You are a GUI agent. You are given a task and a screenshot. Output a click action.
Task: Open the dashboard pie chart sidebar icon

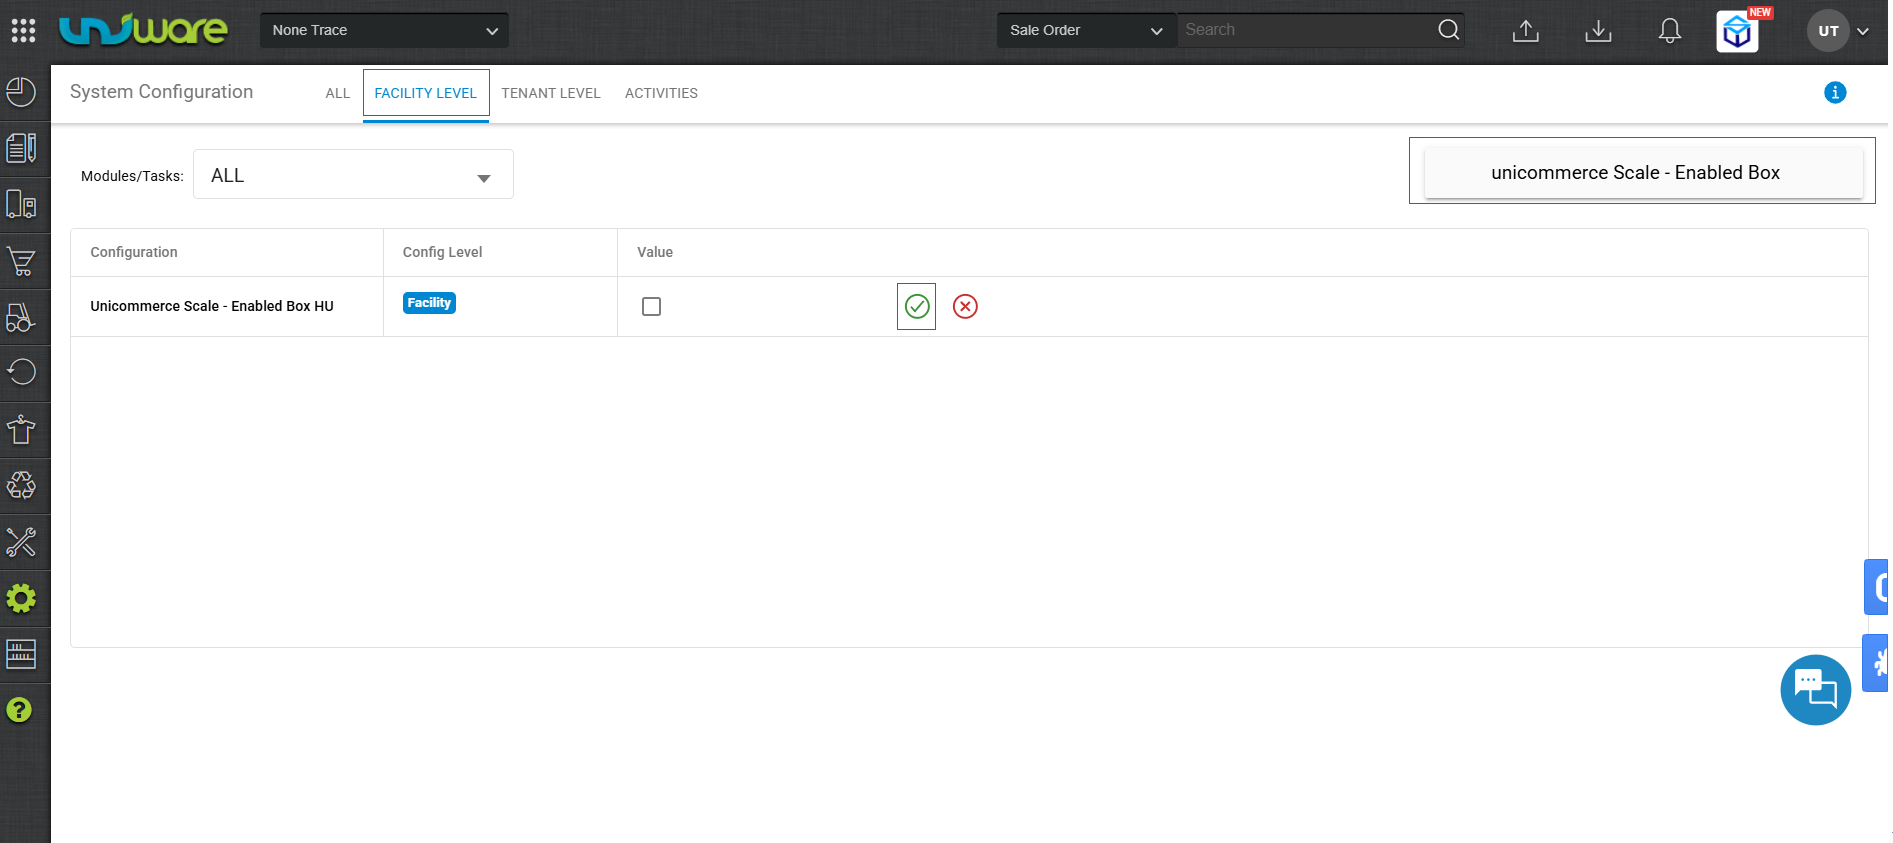21,92
